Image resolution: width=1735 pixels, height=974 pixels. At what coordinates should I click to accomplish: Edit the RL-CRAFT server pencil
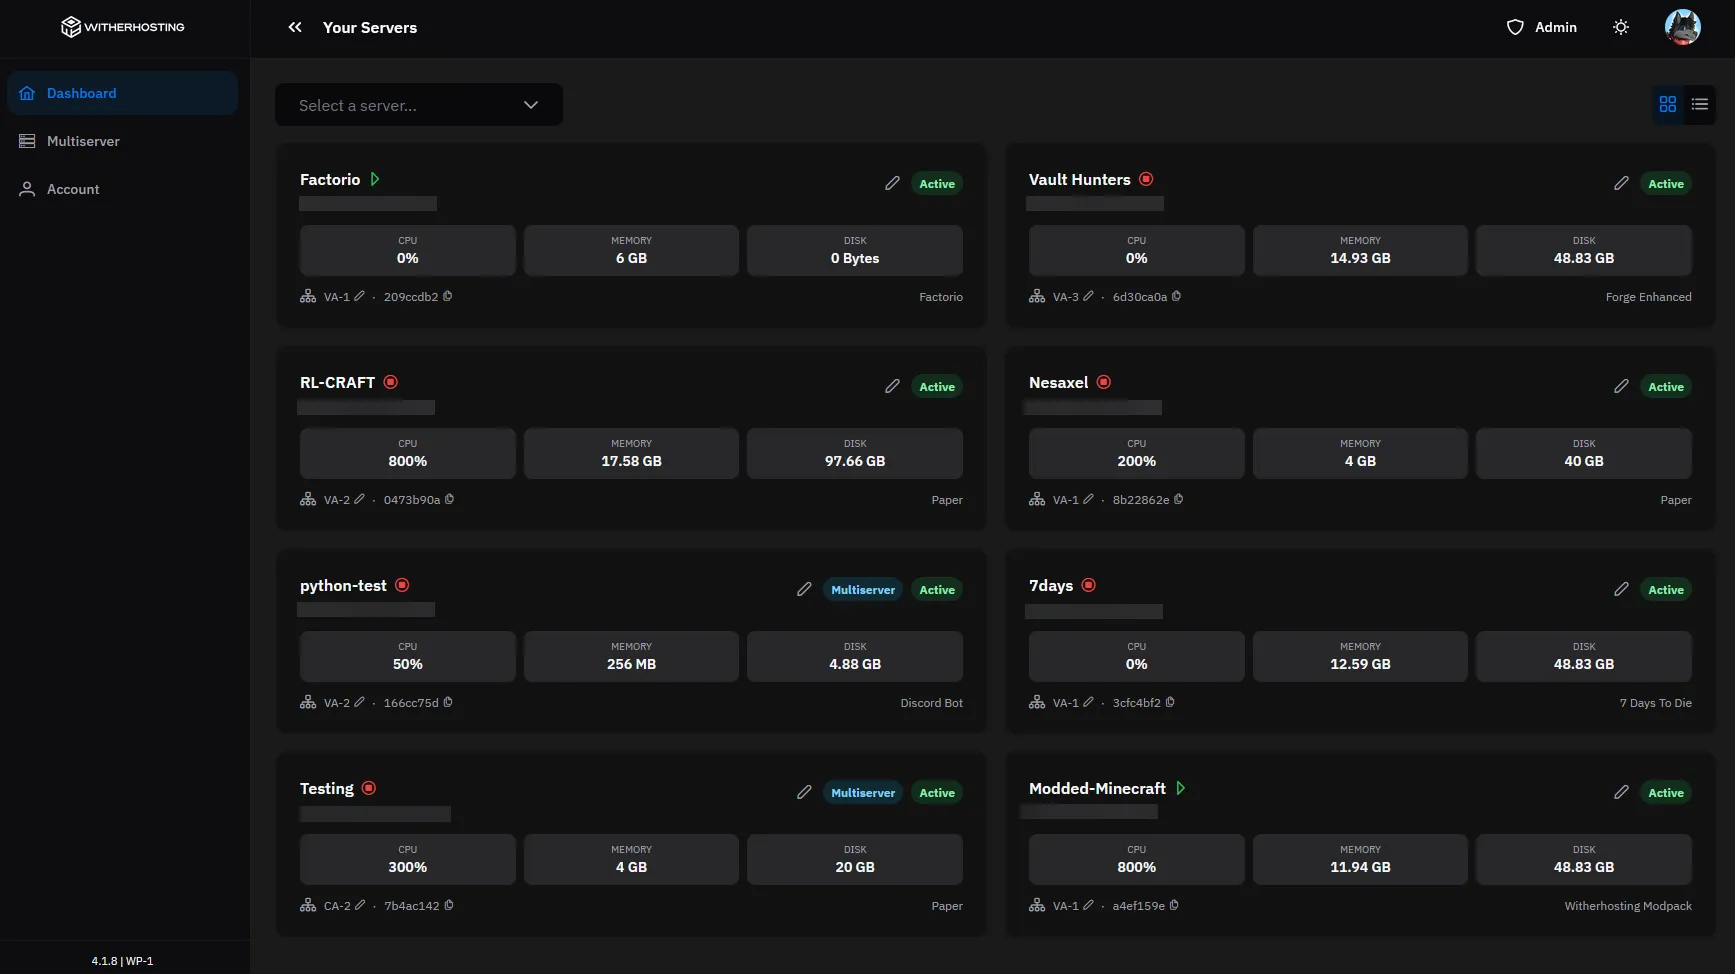point(892,386)
